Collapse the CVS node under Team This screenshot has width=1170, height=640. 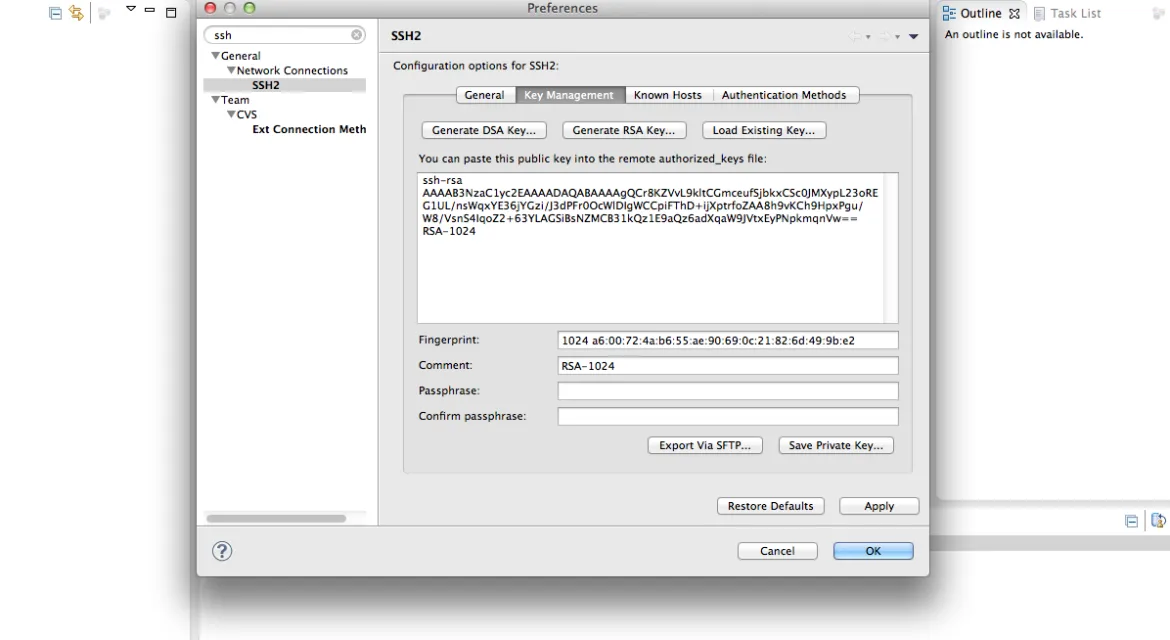point(231,114)
